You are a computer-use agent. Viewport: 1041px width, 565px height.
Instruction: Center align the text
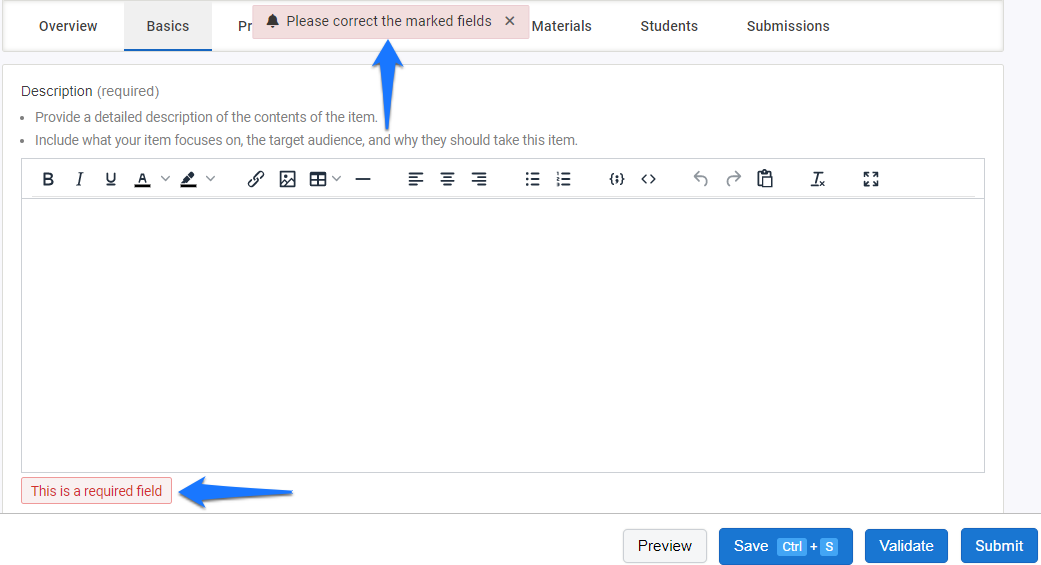coord(447,179)
